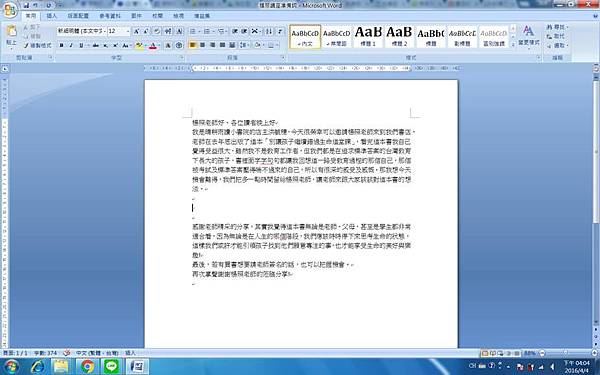This screenshot has height=375, width=600.
Task: Switch to the View (檢視) tab
Action: (178, 16)
